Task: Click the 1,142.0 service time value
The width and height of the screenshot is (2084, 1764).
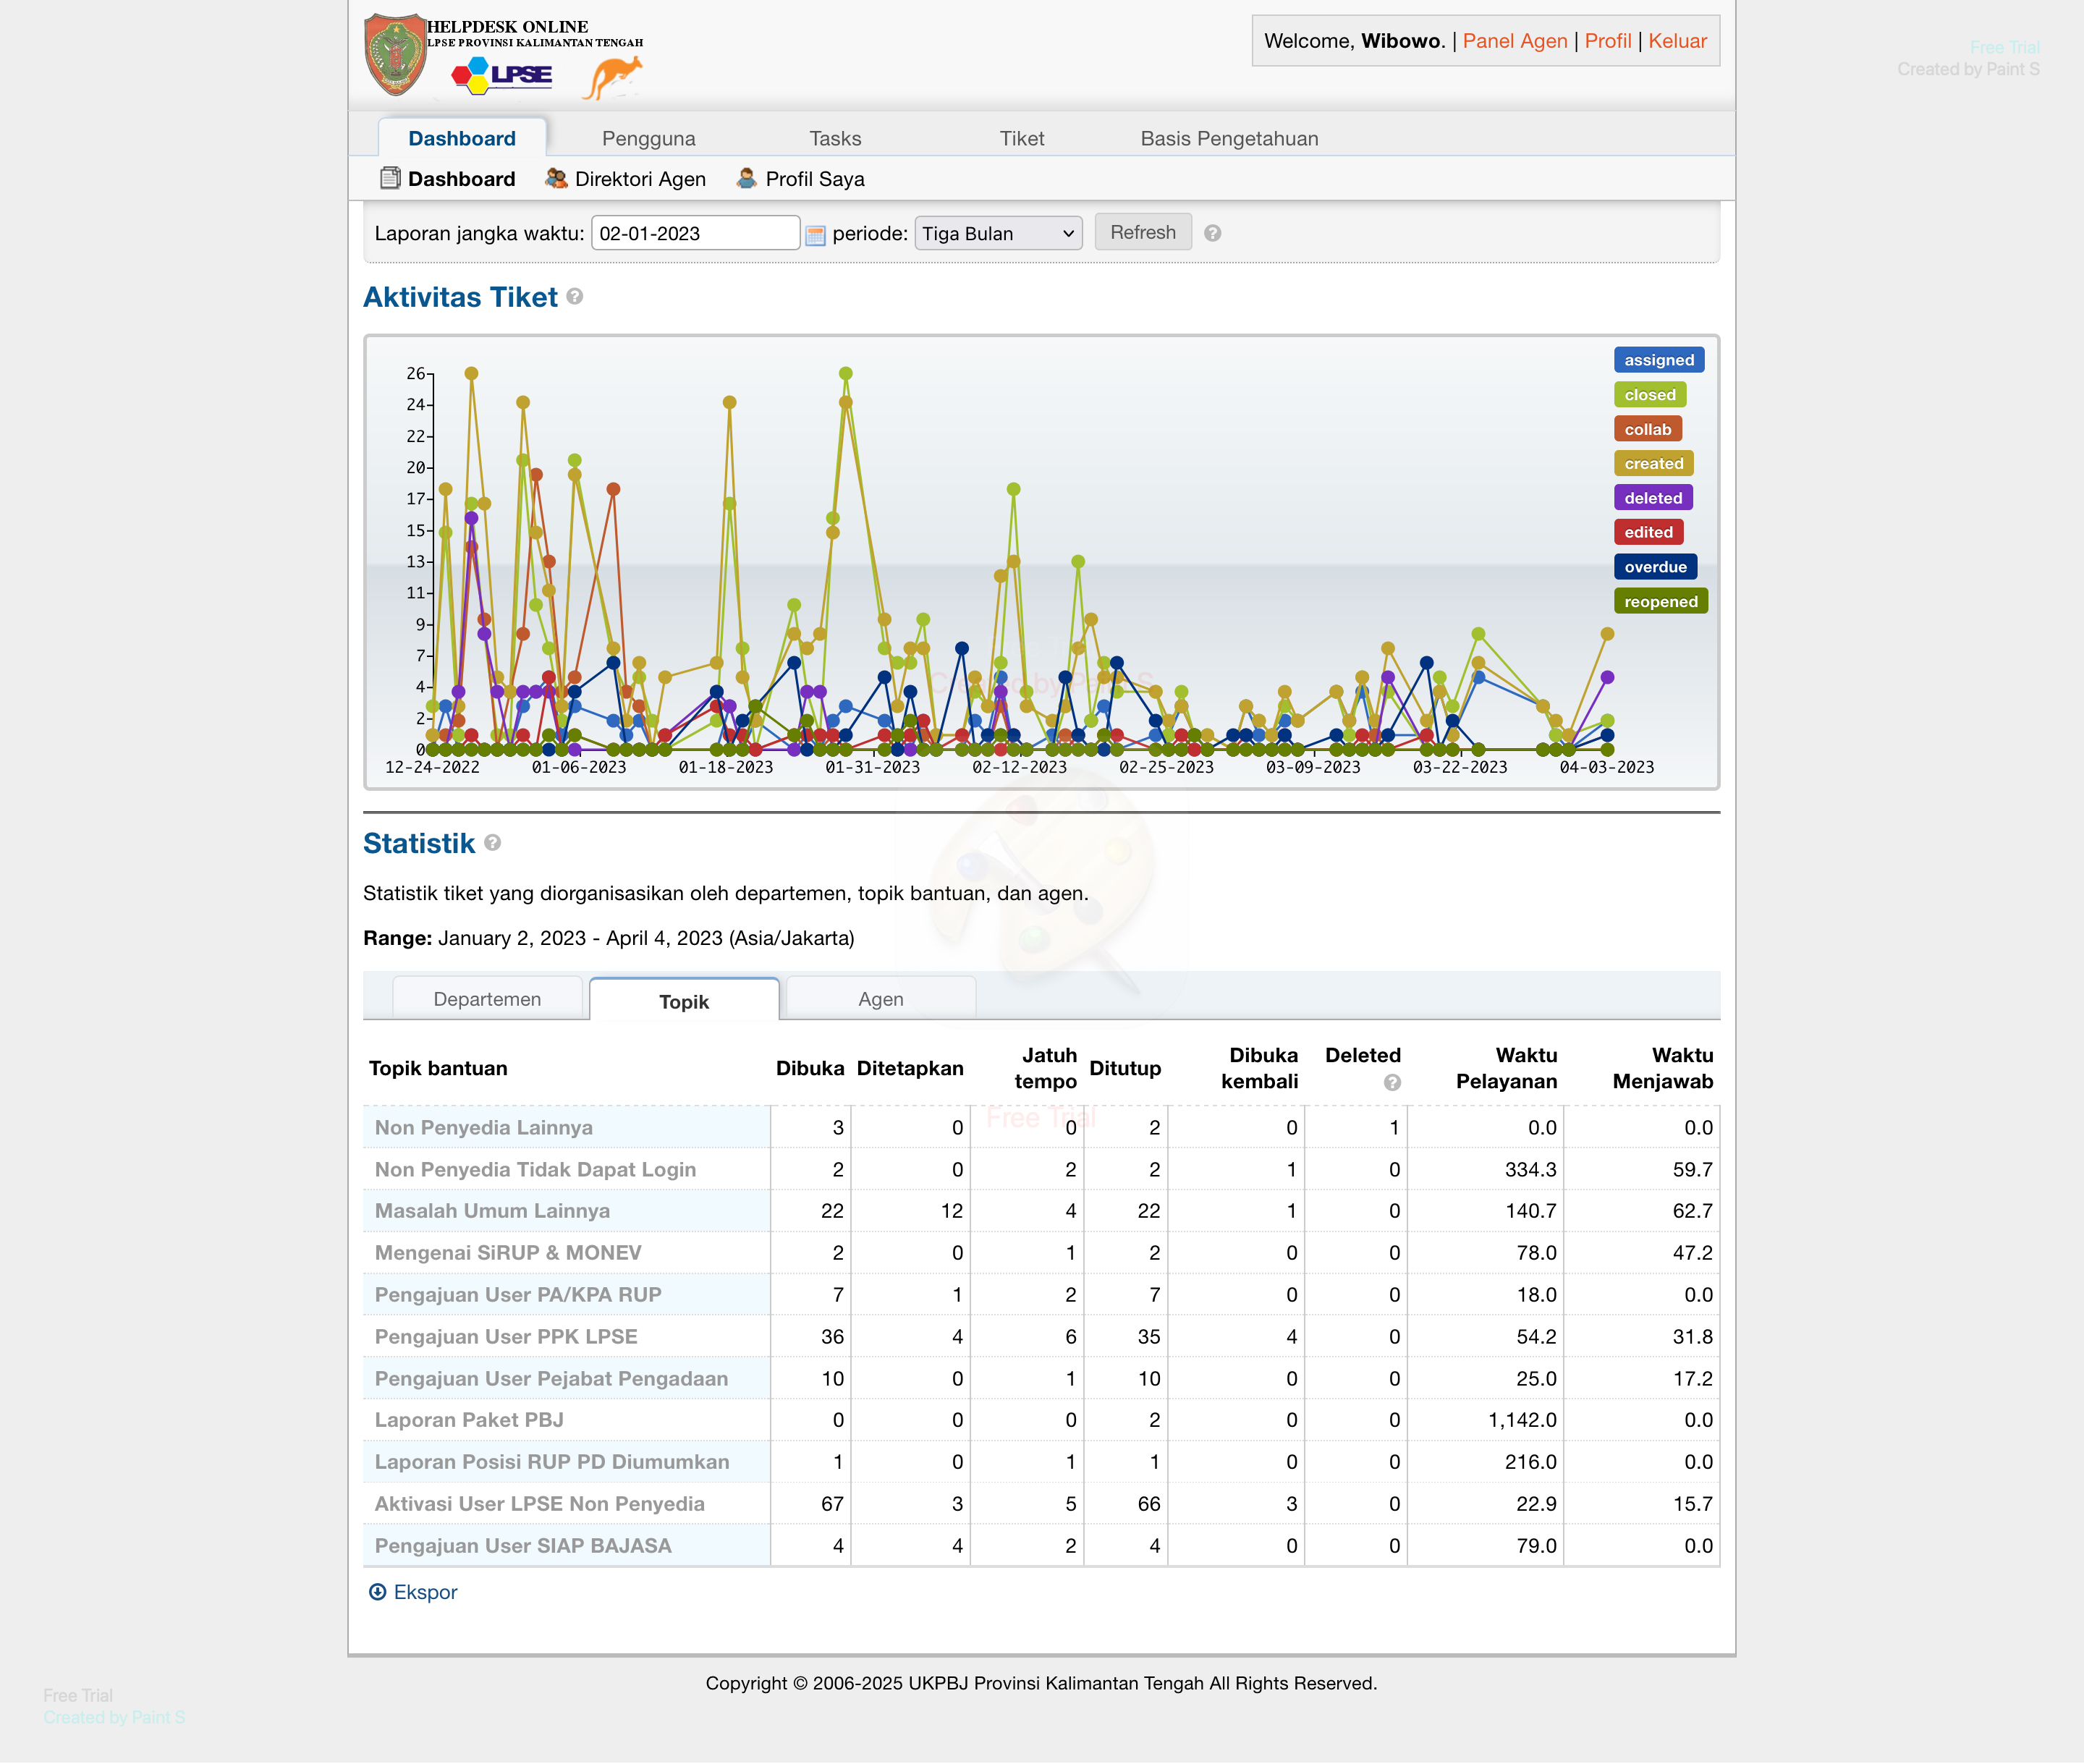Action: (x=1522, y=1419)
